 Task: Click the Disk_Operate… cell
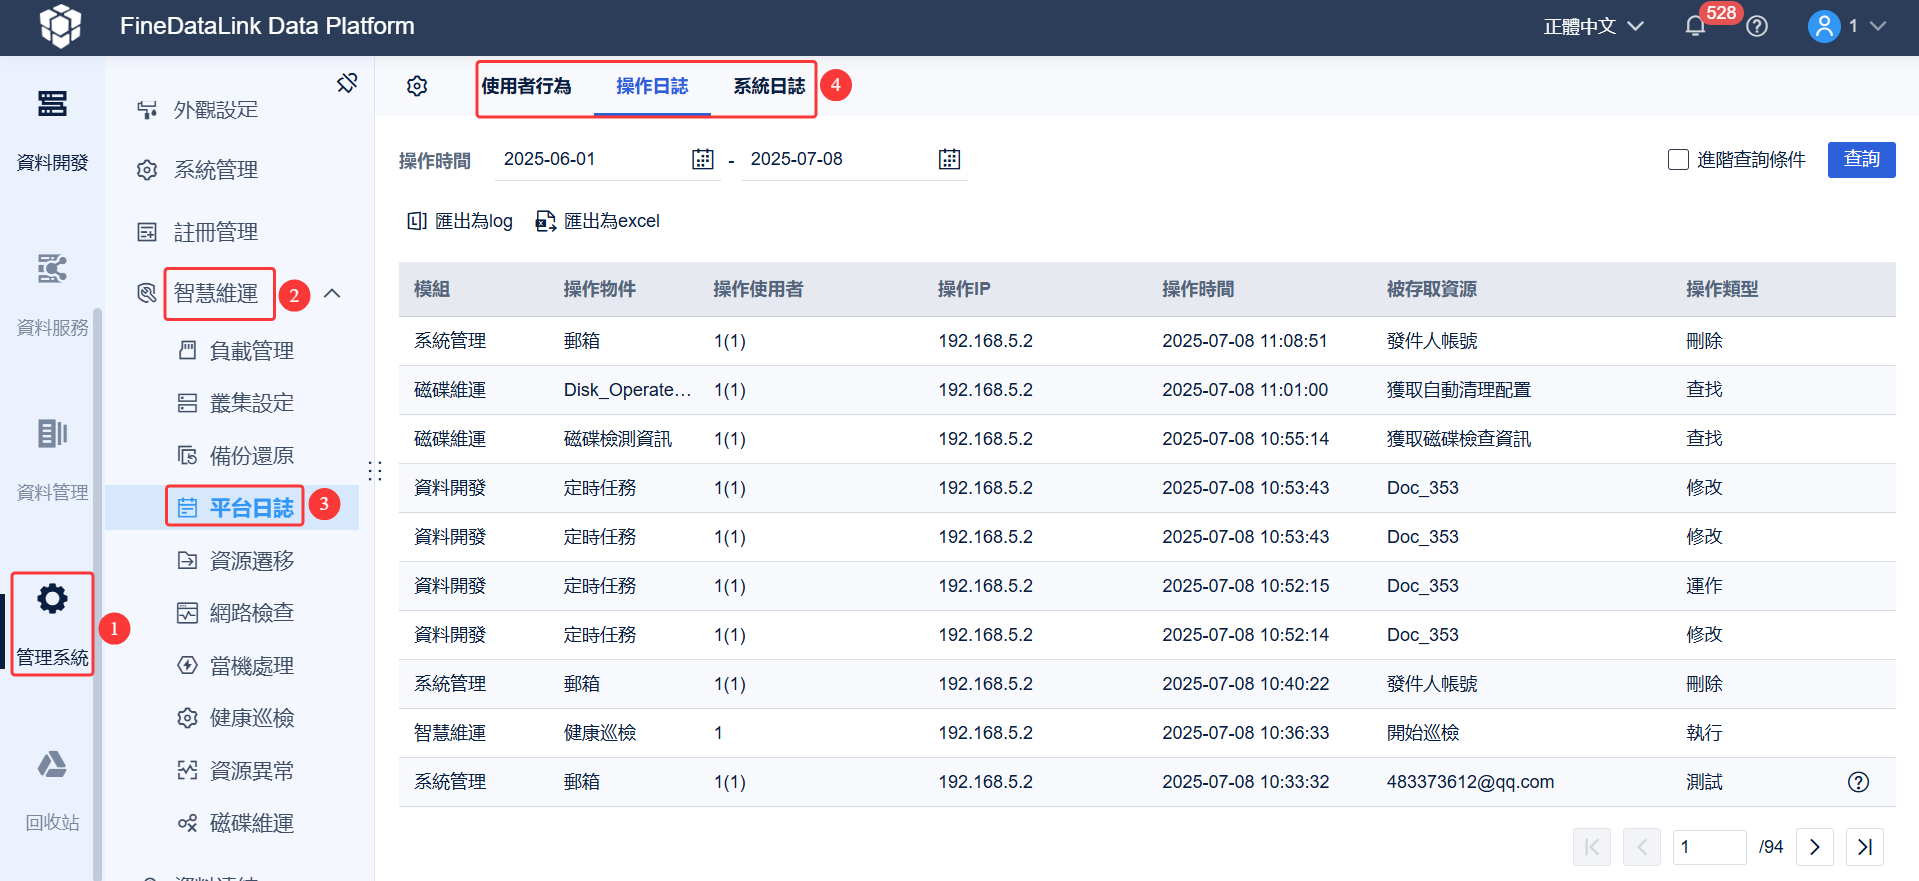click(x=627, y=390)
